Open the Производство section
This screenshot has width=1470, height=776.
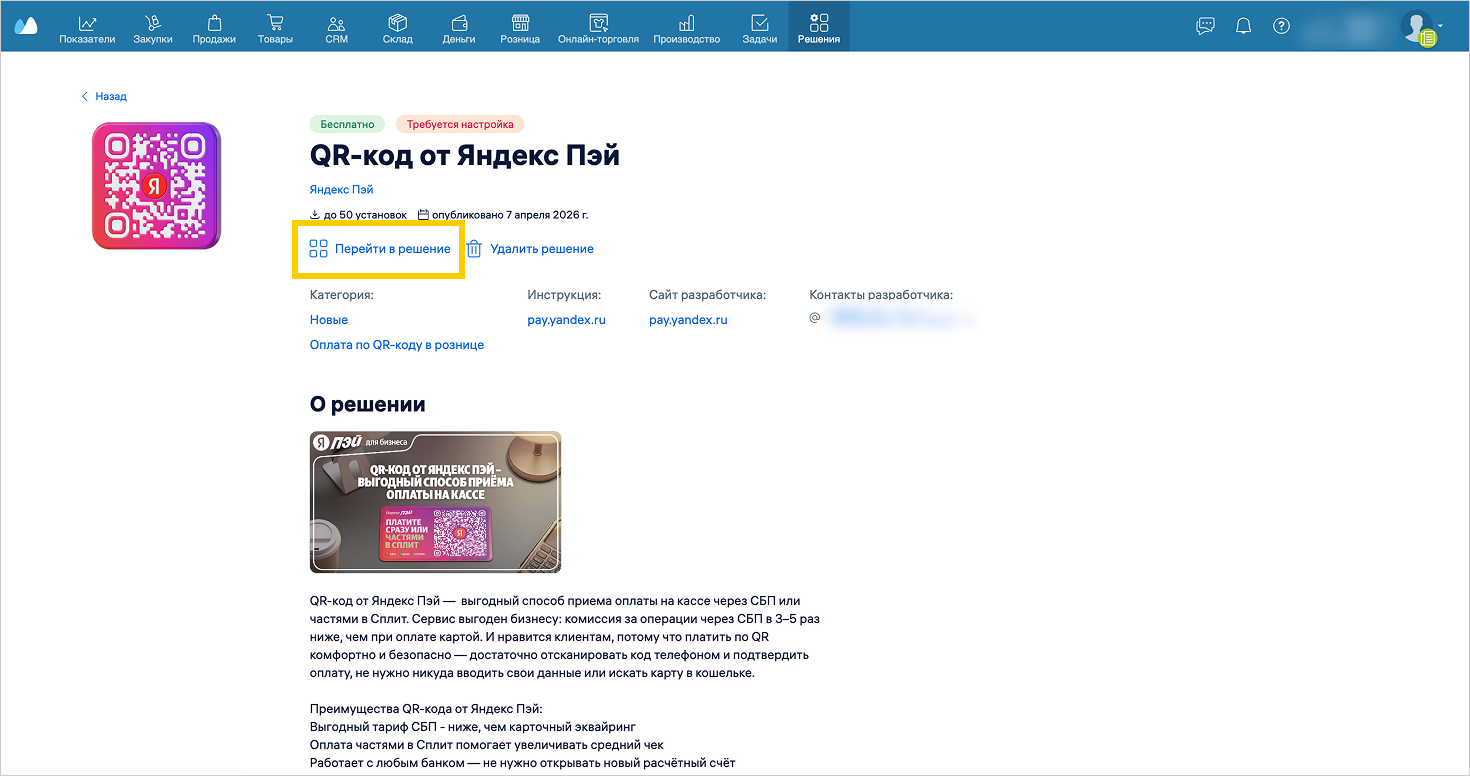687,27
